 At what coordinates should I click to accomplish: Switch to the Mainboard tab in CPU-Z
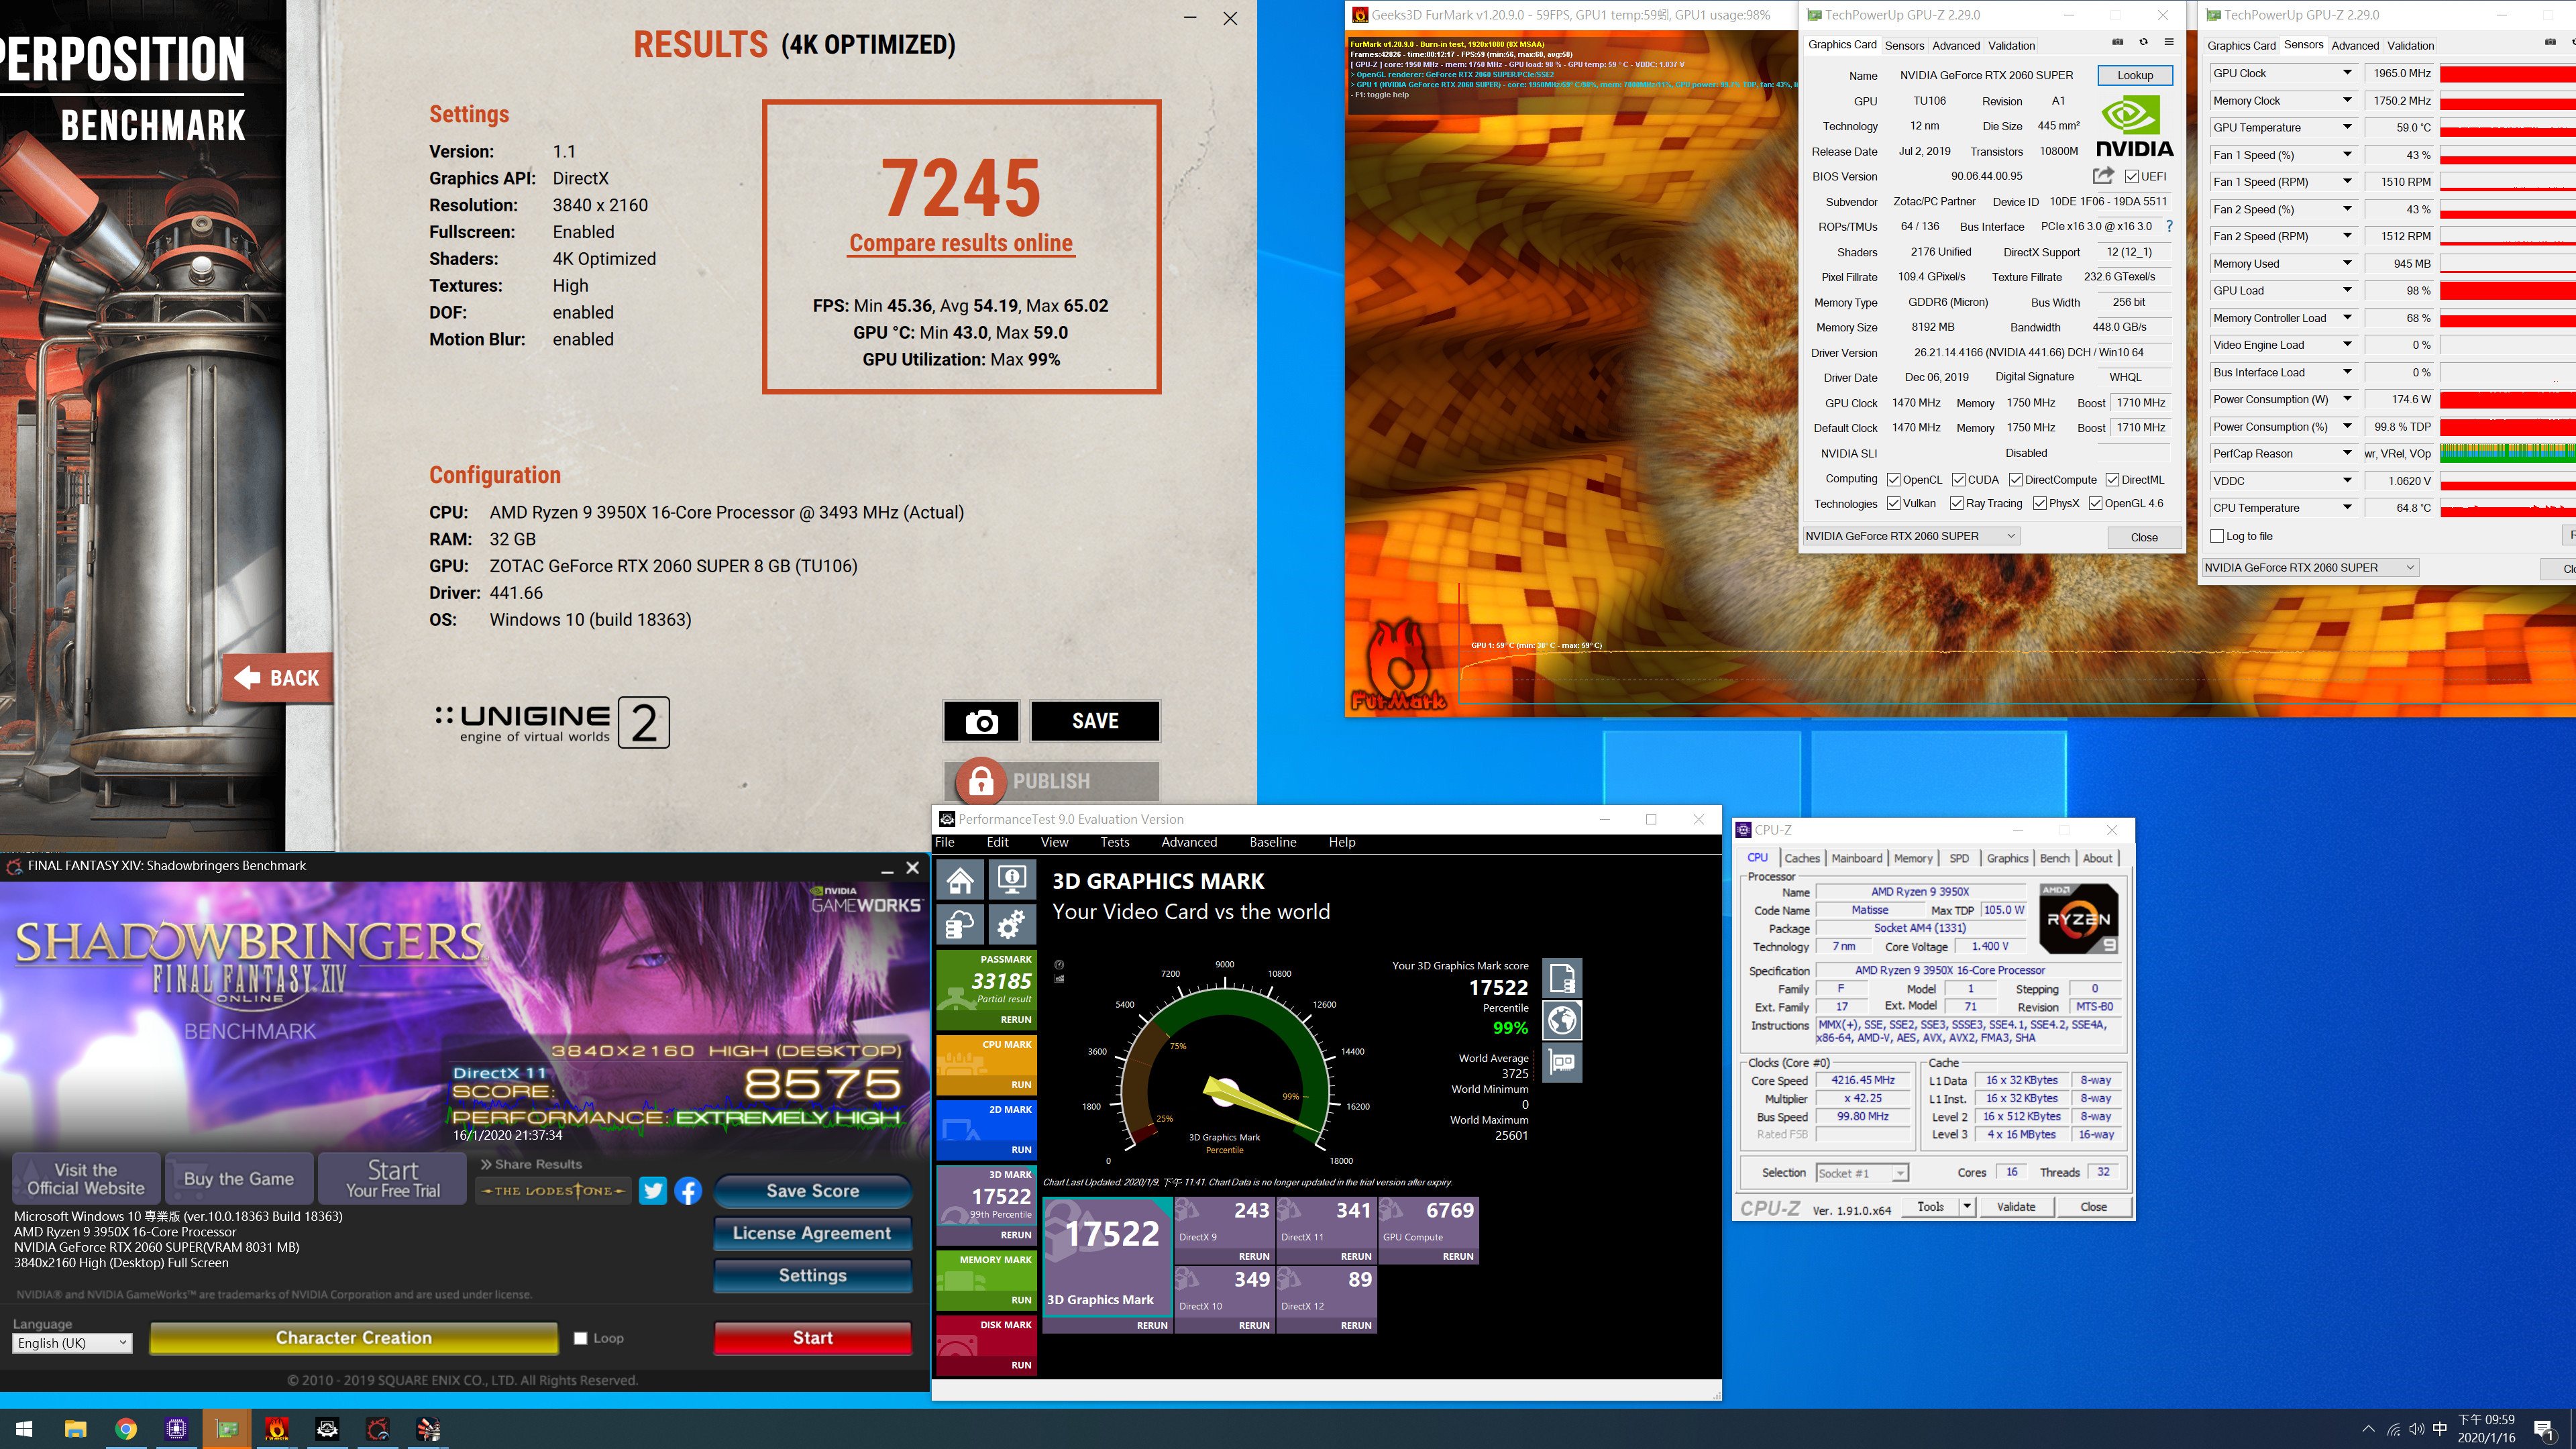pos(1856,858)
